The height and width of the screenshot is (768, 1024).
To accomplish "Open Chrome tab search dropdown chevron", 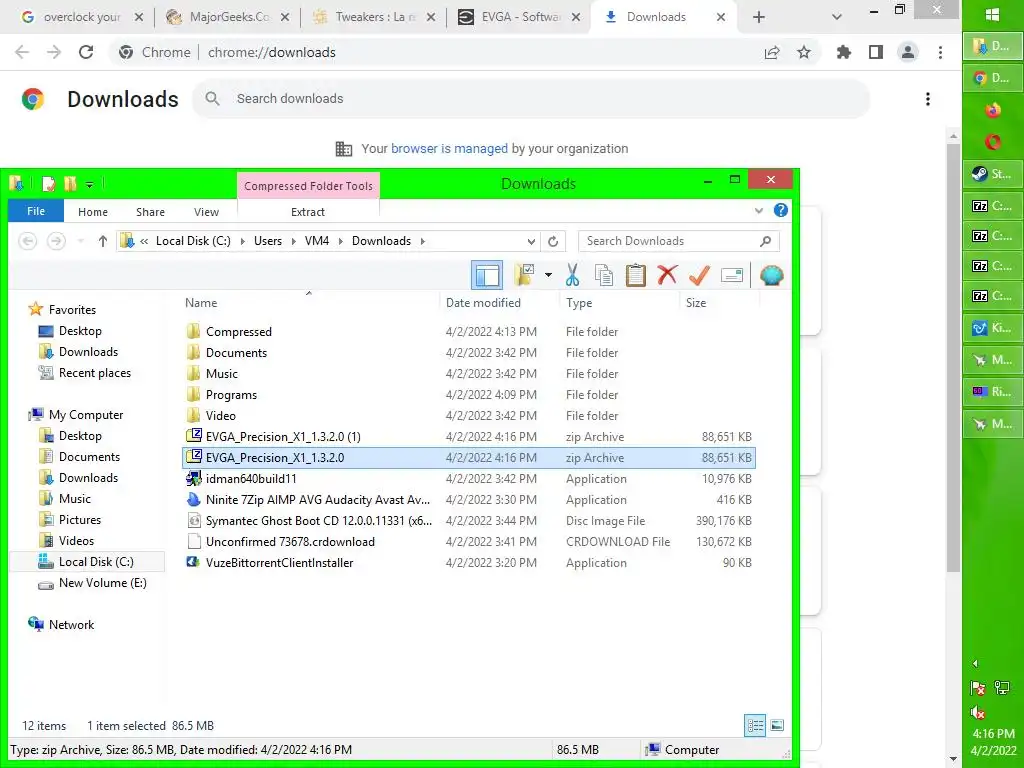I will [x=837, y=17].
